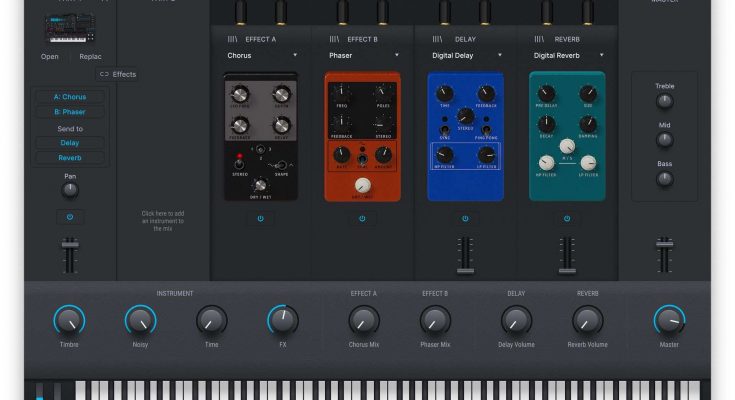Image resolution: width=735 pixels, height=400 pixels.
Task: Click the instrument Pan knob
Action: (70, 191)
